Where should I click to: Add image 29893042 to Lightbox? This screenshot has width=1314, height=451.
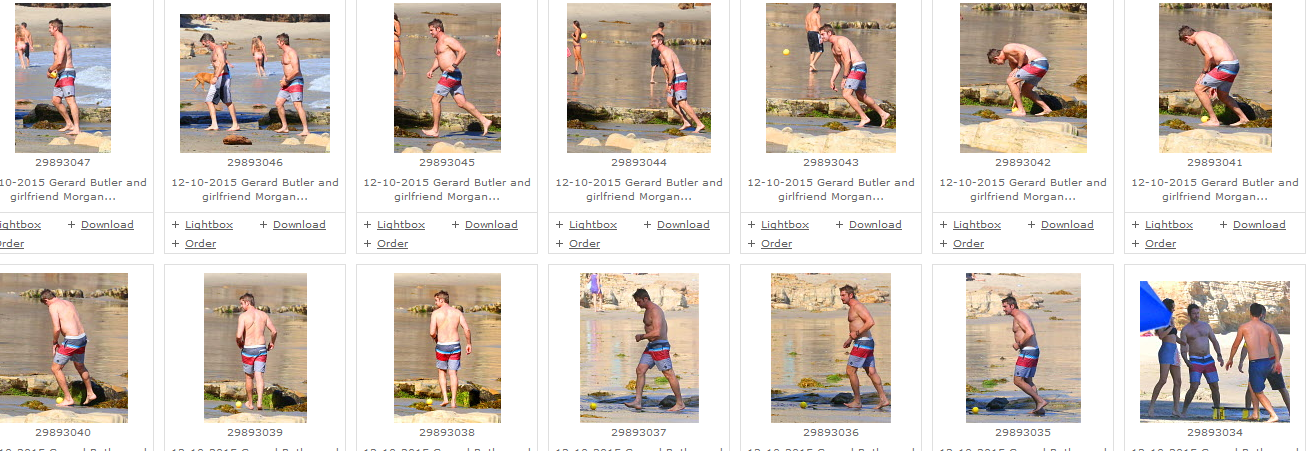977,225
